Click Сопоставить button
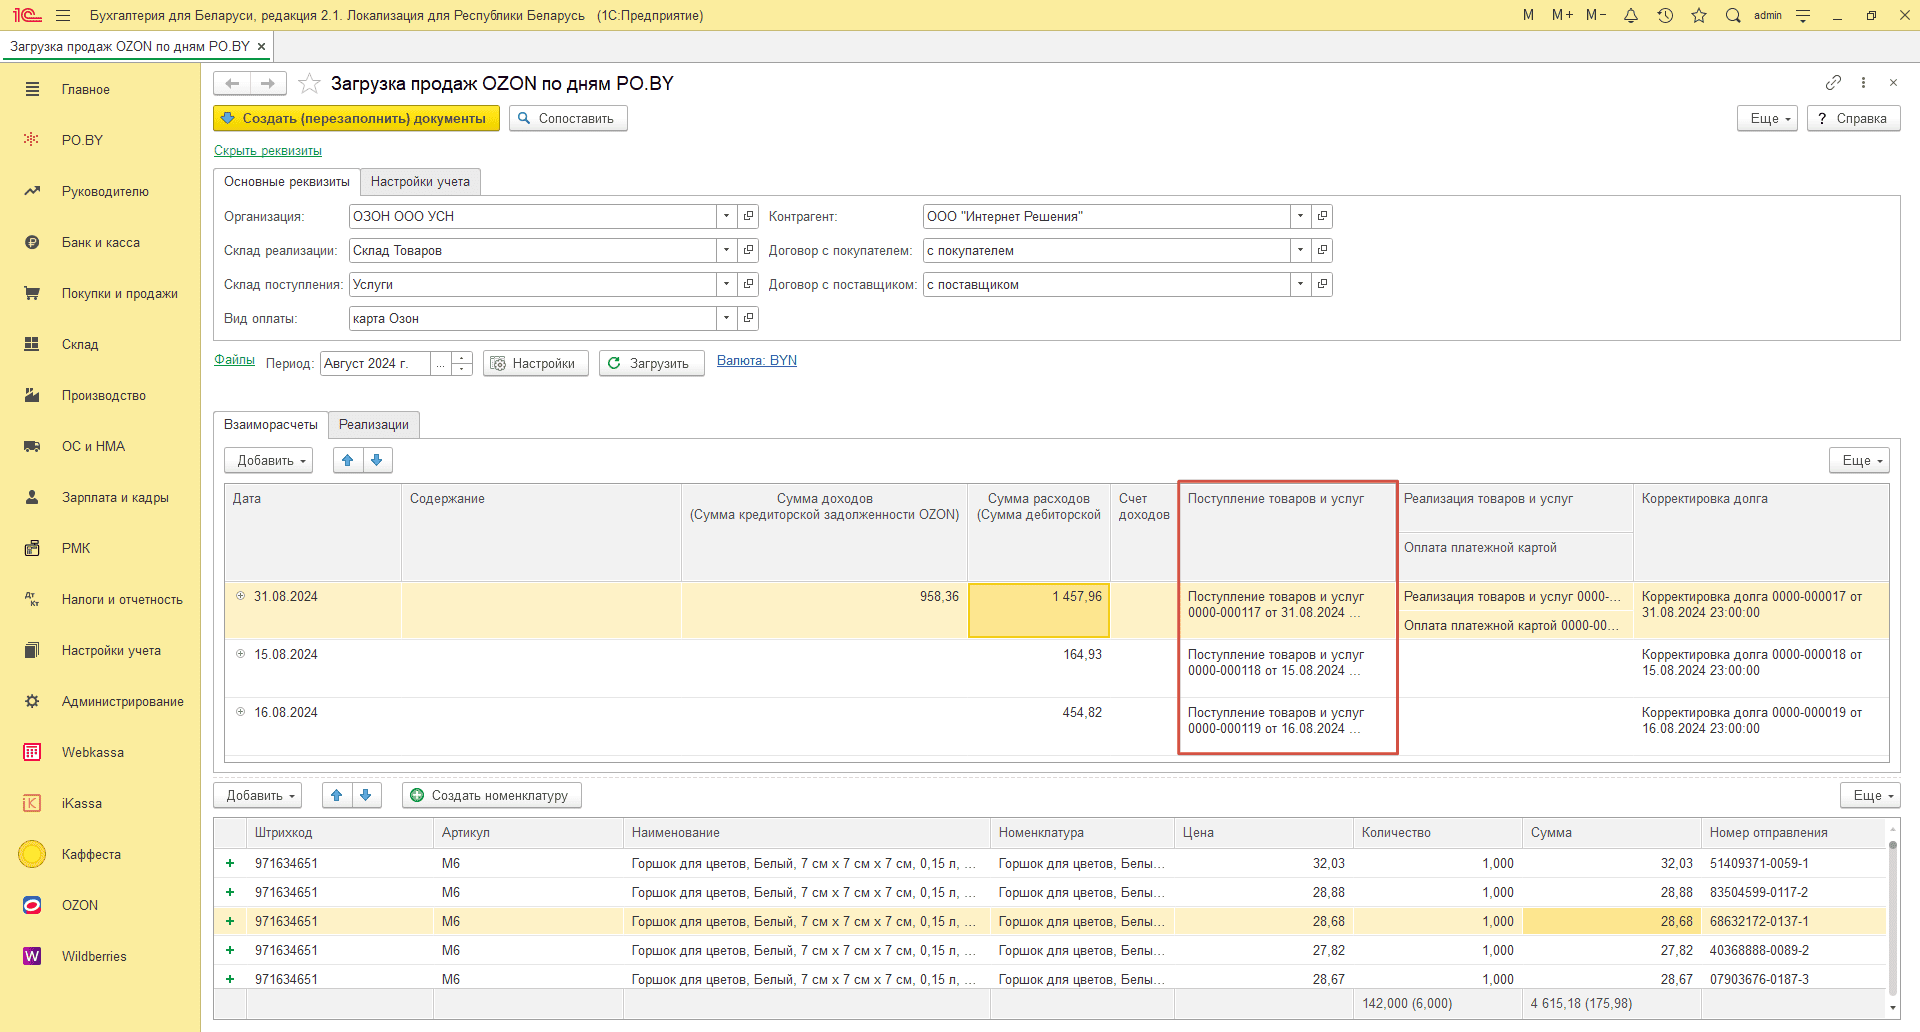 pyautogui.click(x=568, y=118)
